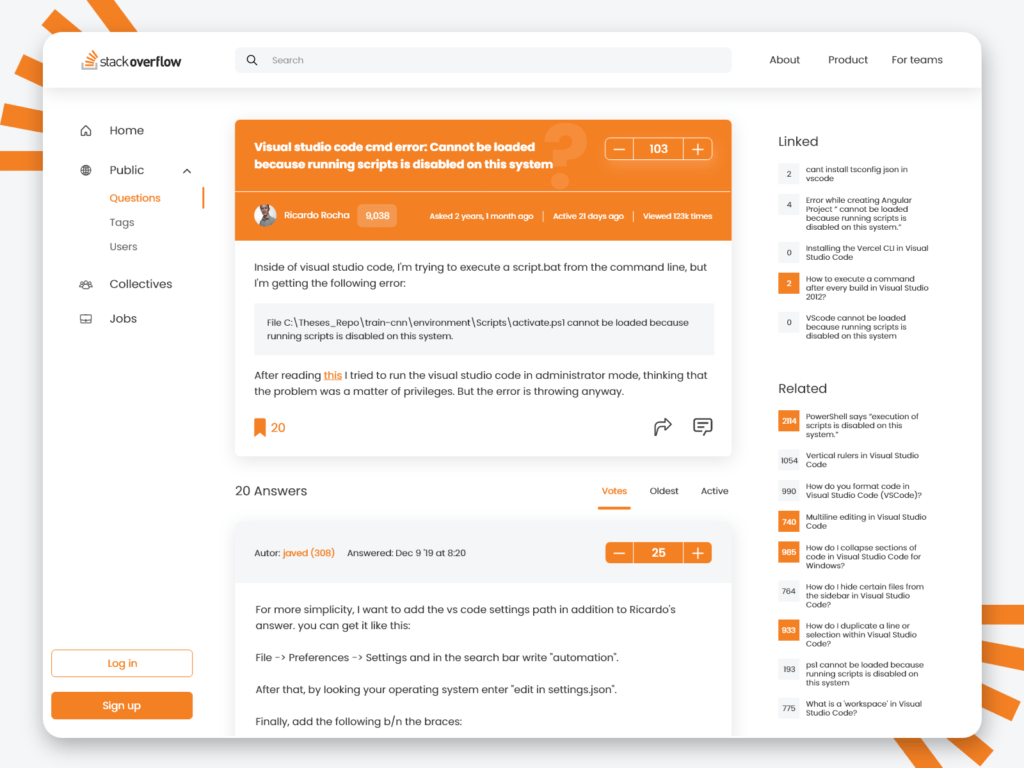This screenshot has height=768, width=1024.
Task: Click the Sign up button
Action: pos(122,706)
